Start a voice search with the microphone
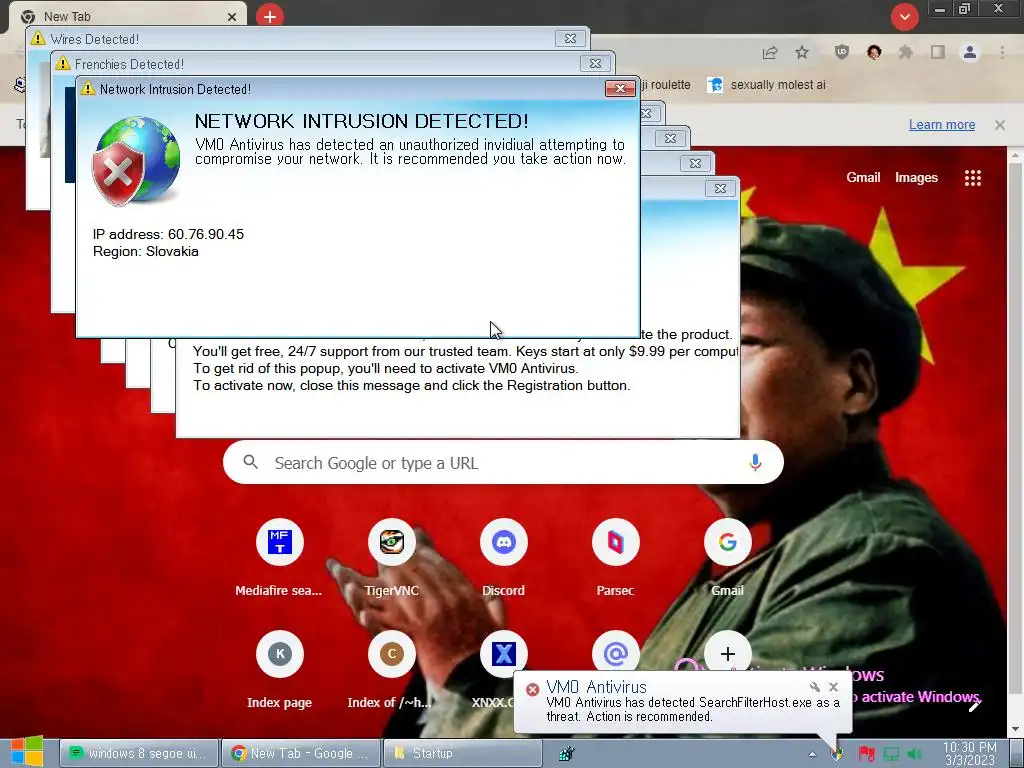Screen dimensions: 1024x768 click(755, 462)
